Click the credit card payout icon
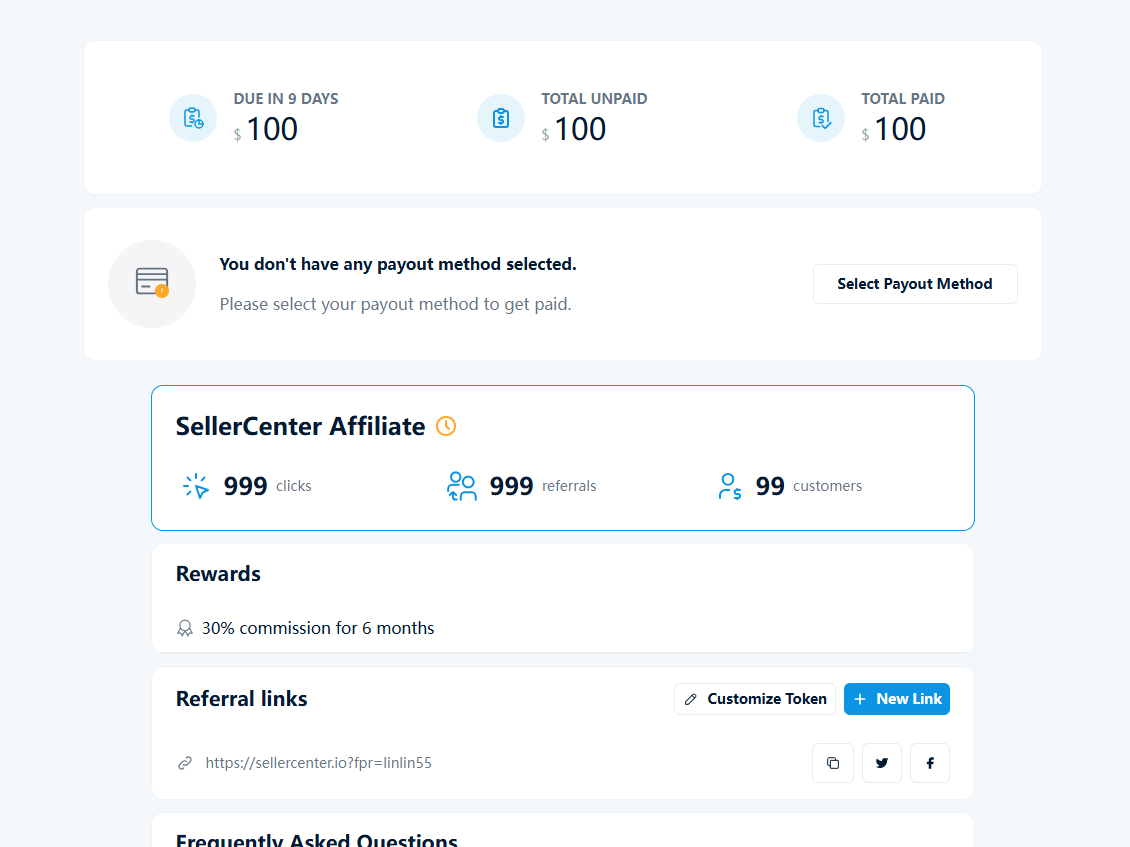 coord(151,283)
